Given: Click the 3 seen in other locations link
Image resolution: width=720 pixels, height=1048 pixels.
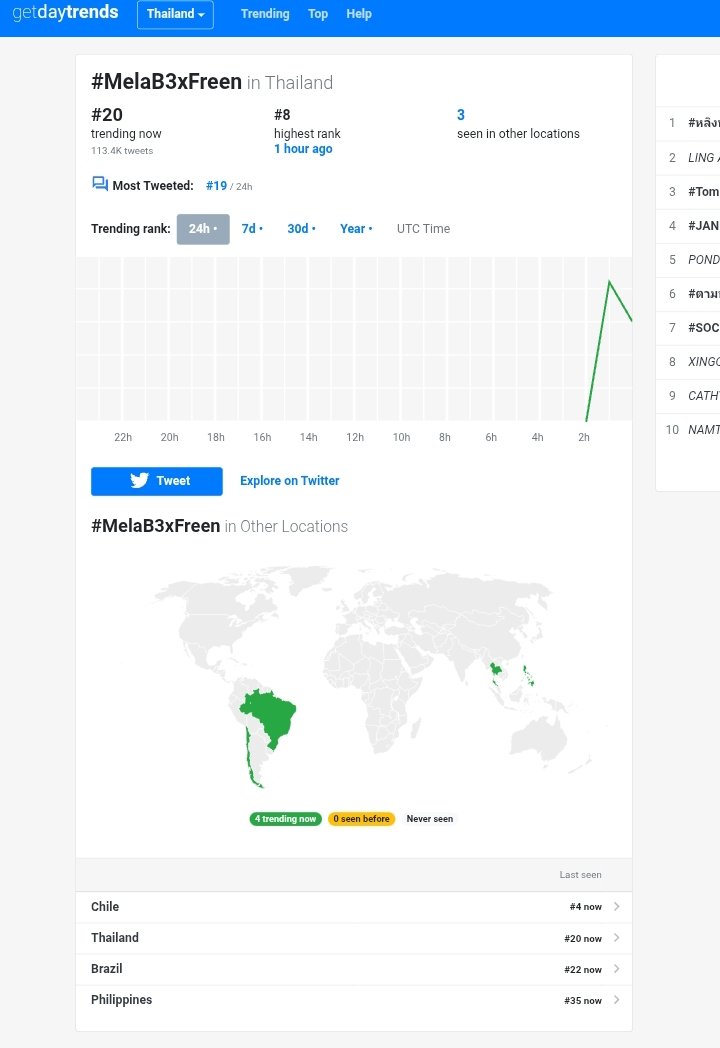Looking at the screenshot, I should [x=461, y=115].
